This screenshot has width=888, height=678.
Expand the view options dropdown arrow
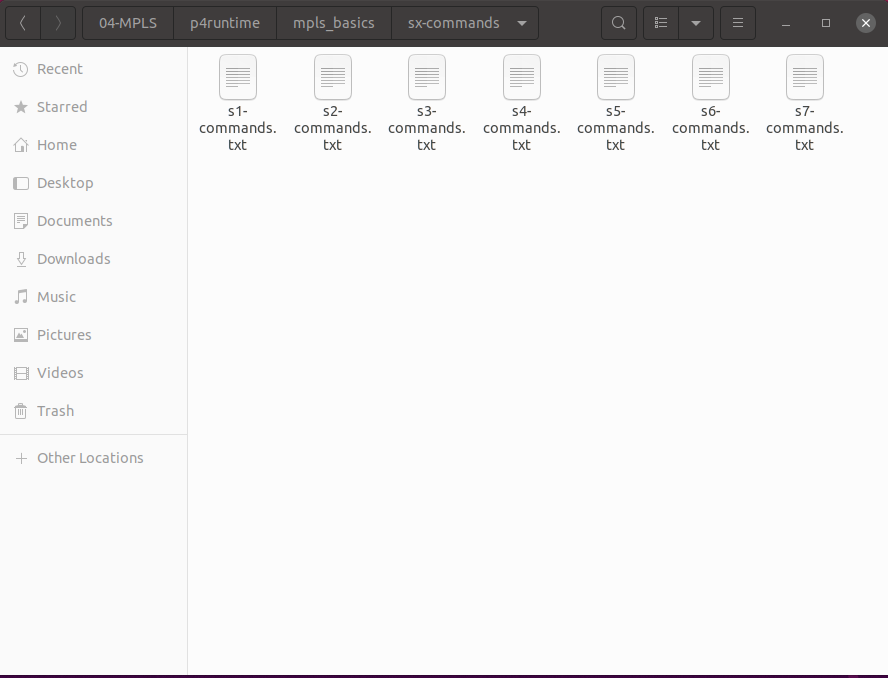coord(696,23)
